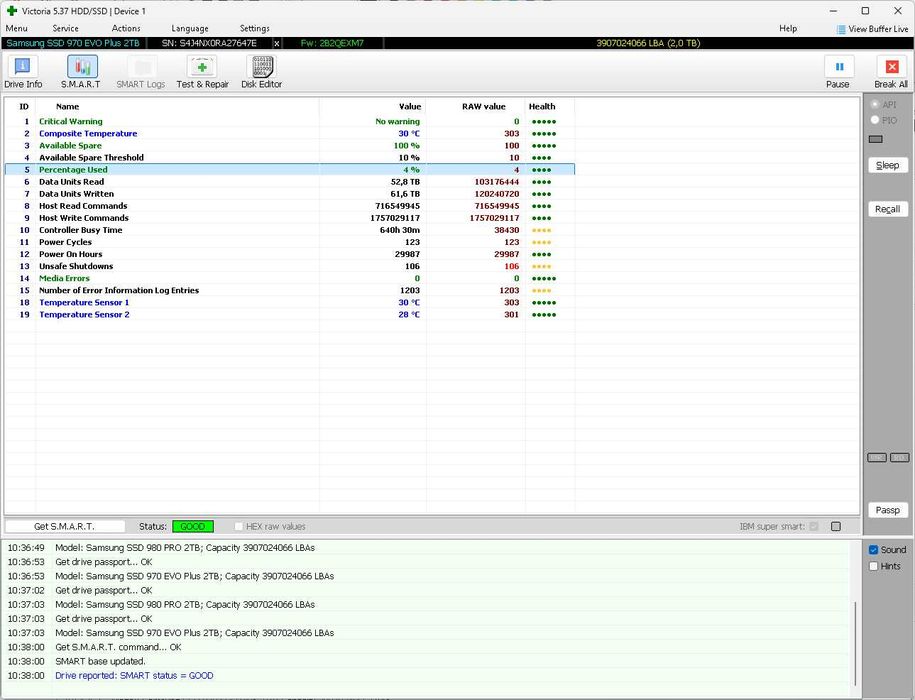
Task: Select the Temperature Sensor 1 row
Action: point(289,302)
